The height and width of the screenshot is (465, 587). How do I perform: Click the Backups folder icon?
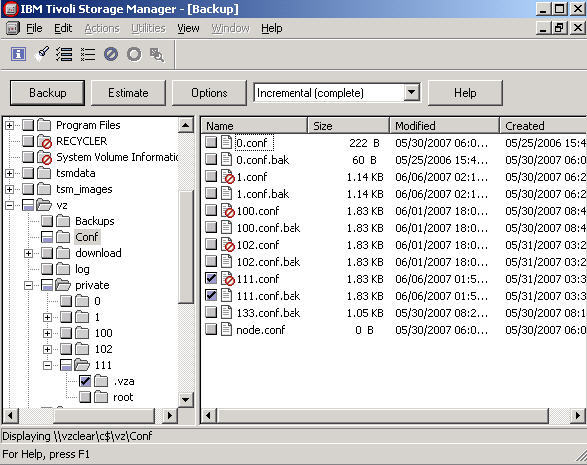(63, 221)
